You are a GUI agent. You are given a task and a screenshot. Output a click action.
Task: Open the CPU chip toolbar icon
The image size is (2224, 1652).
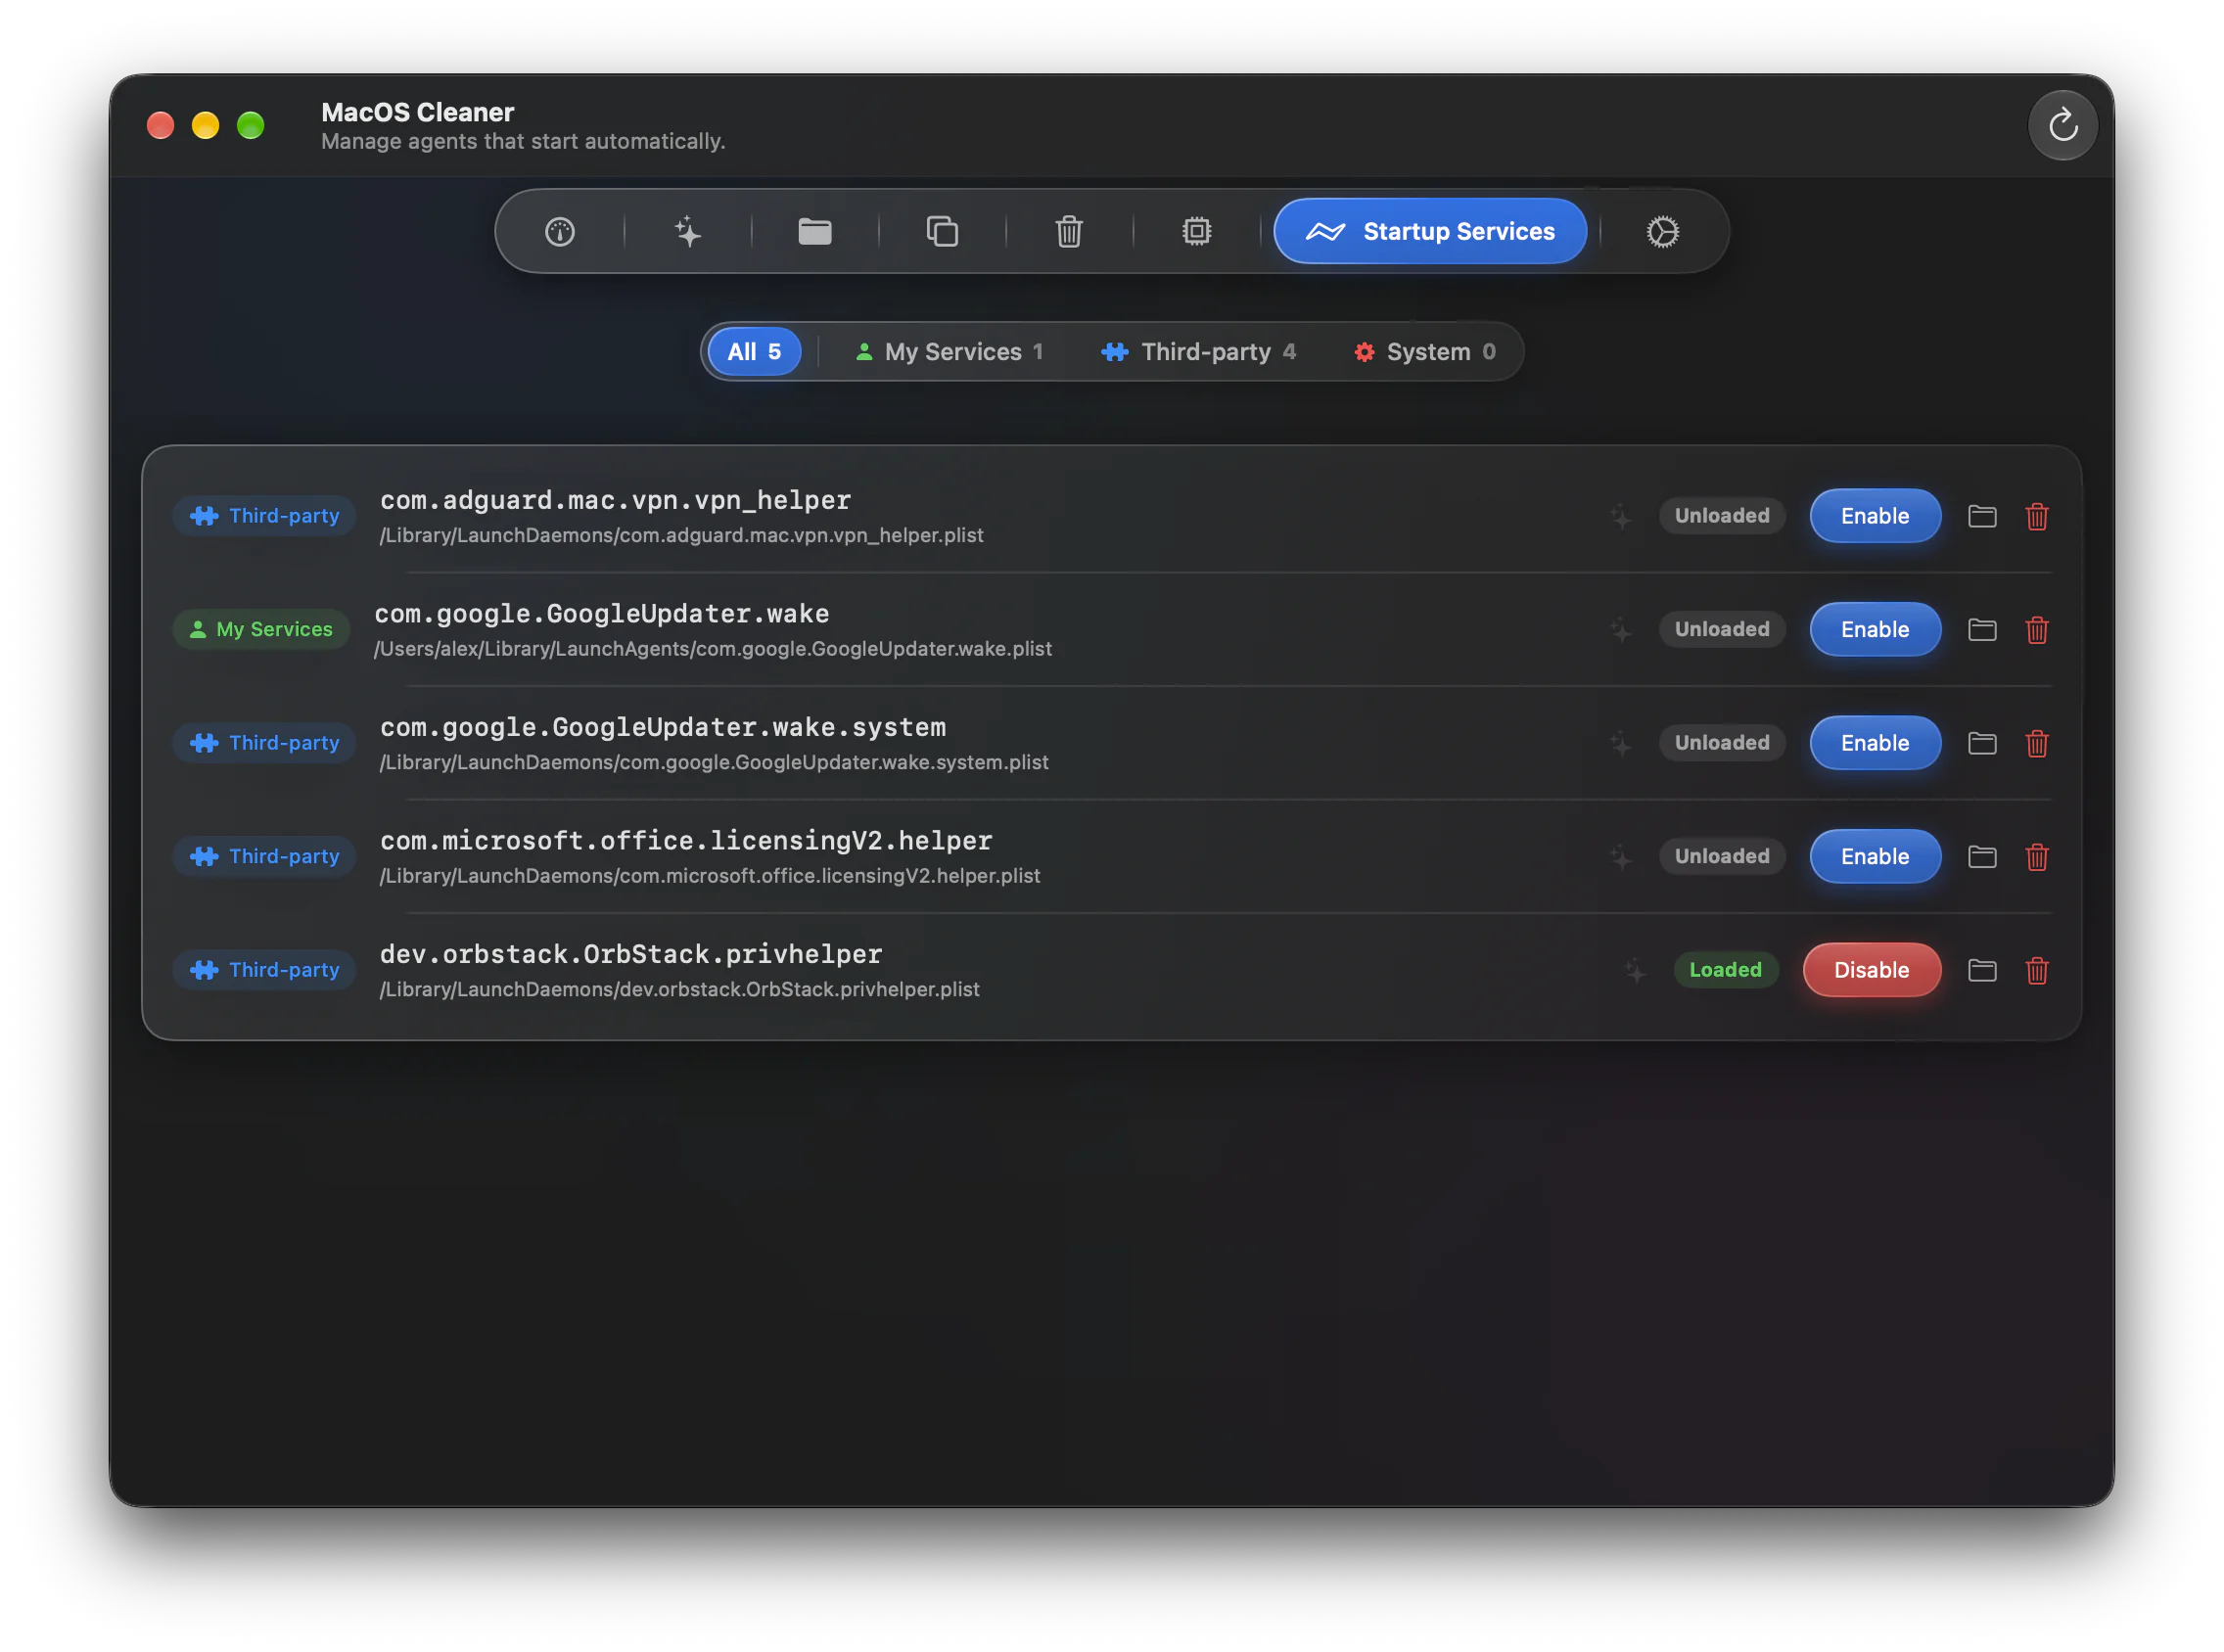(x=1196, y=232)
